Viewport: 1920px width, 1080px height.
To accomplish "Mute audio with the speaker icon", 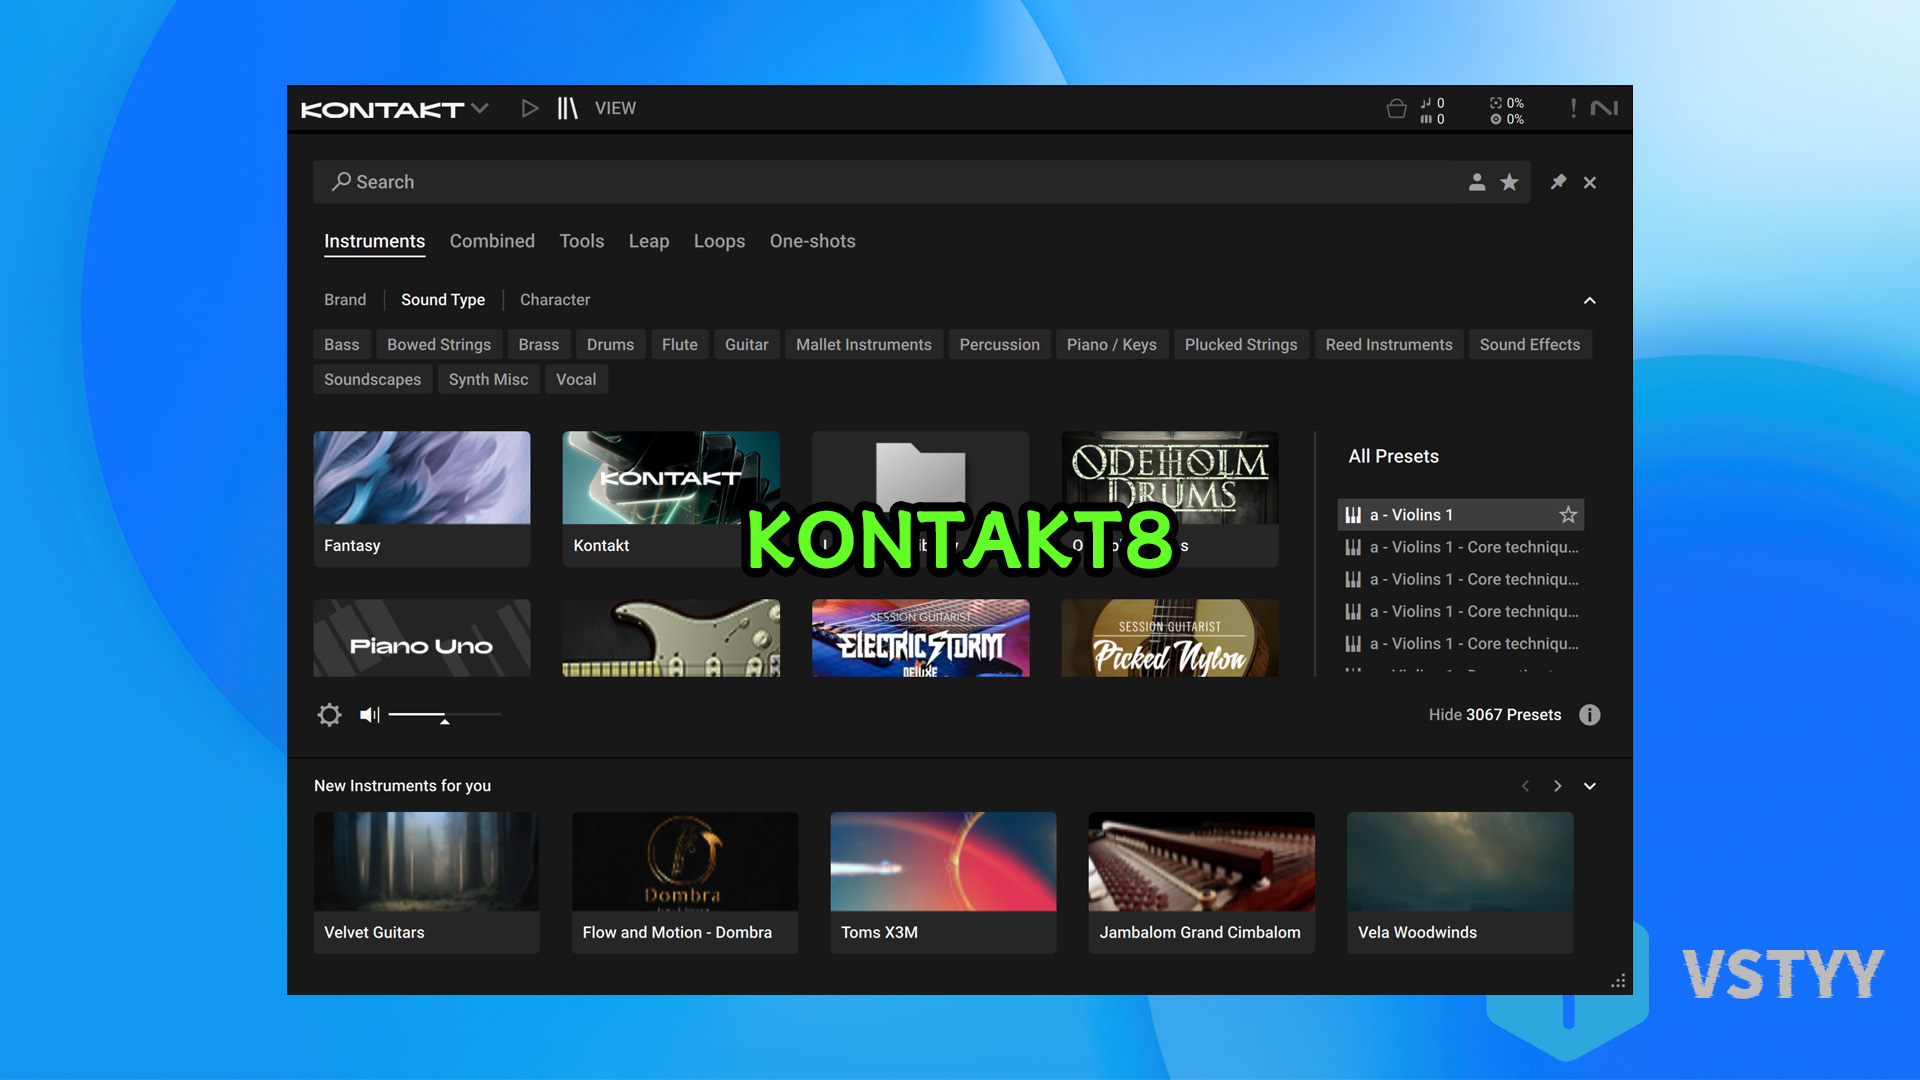I will coord(369,714).
